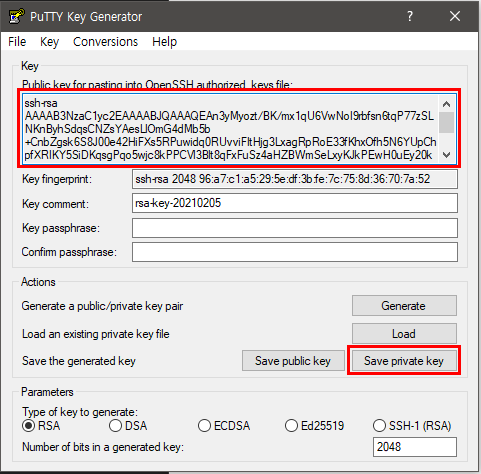Screen dimensions: 481x474
Task: Click the 'Generate a public/private key pair' label
Action: (x=102, y=306)
